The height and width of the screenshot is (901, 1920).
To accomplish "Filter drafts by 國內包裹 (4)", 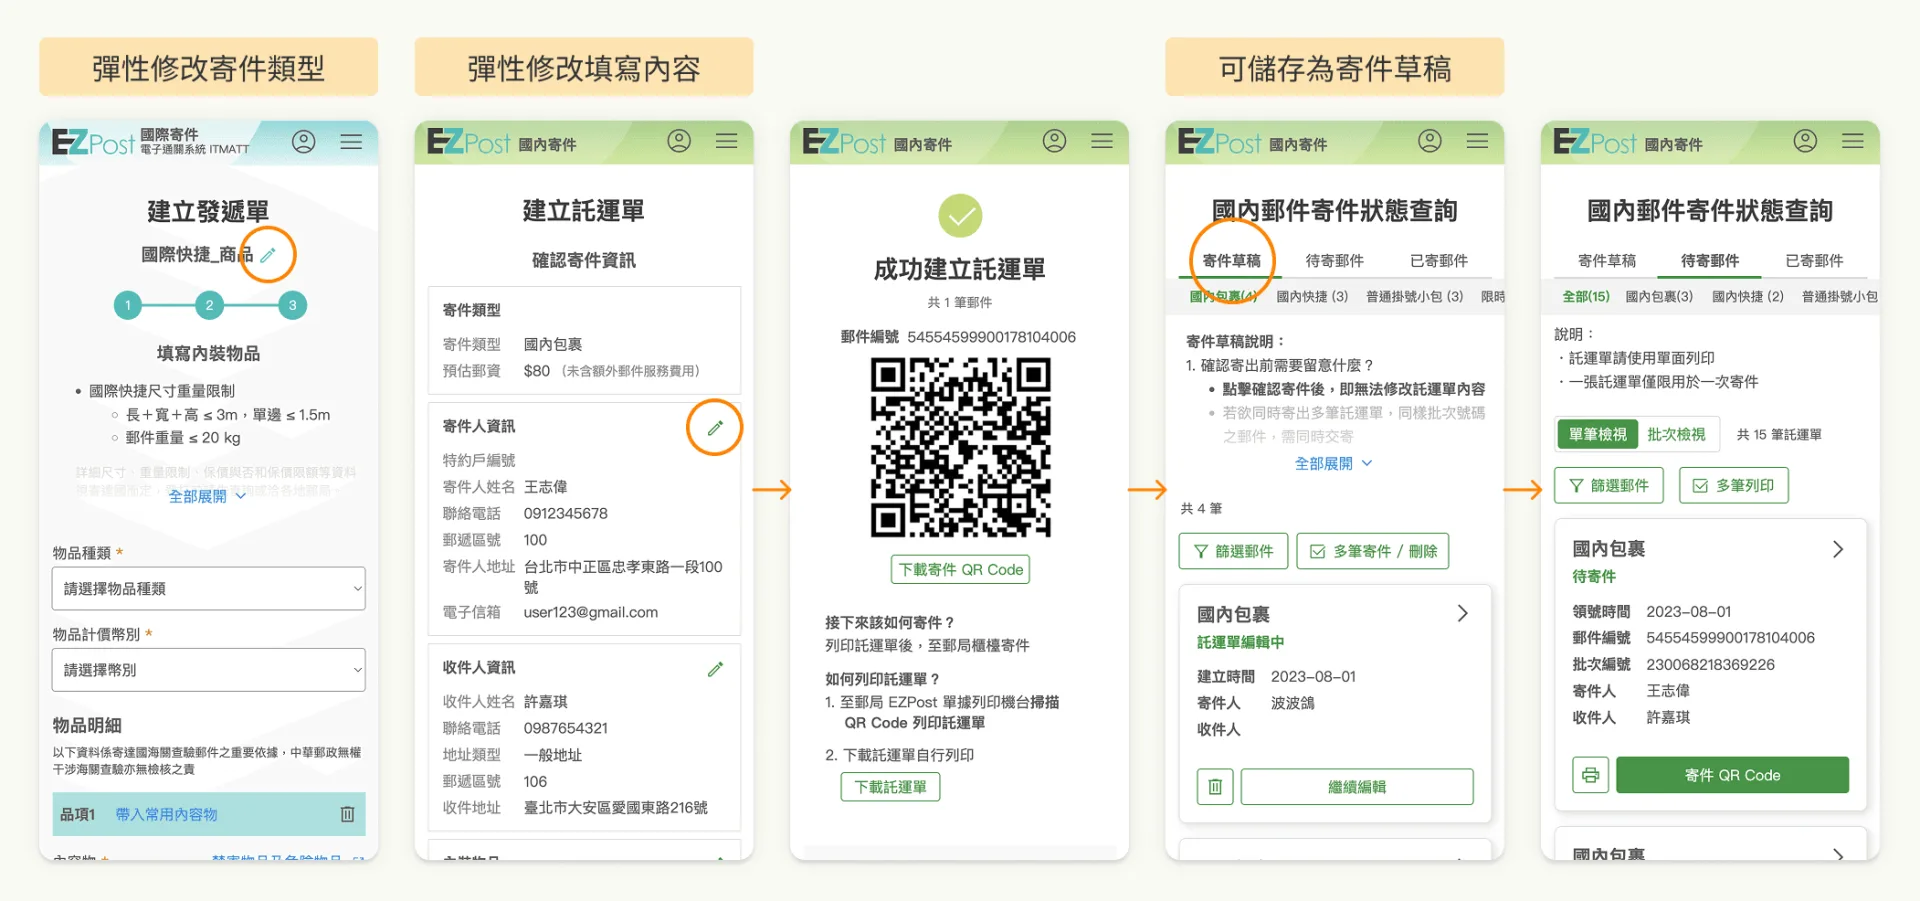I will click(x=1223, y=297).
